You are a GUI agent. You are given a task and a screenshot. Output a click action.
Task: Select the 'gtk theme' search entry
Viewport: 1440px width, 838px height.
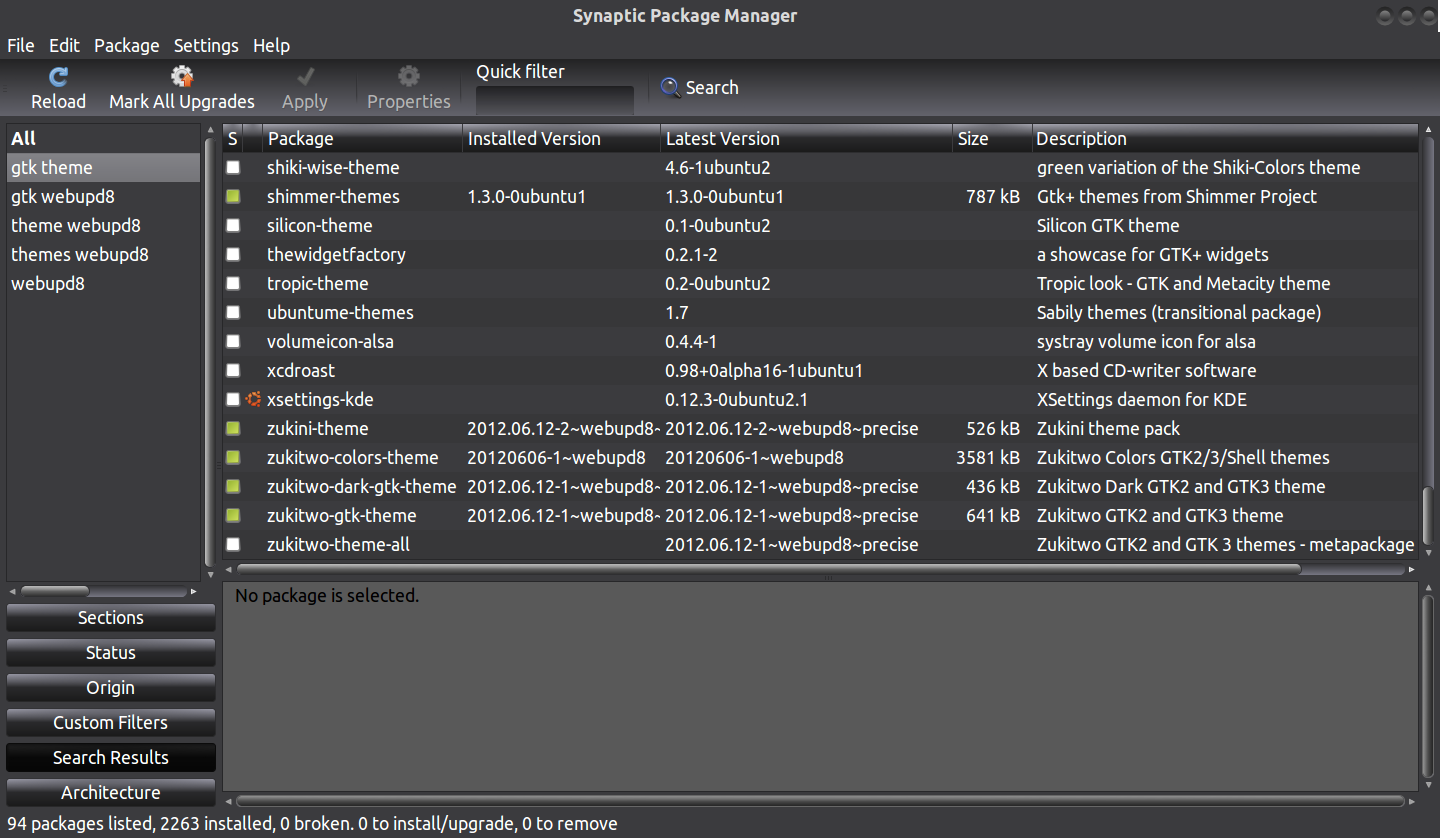(104, 167)
